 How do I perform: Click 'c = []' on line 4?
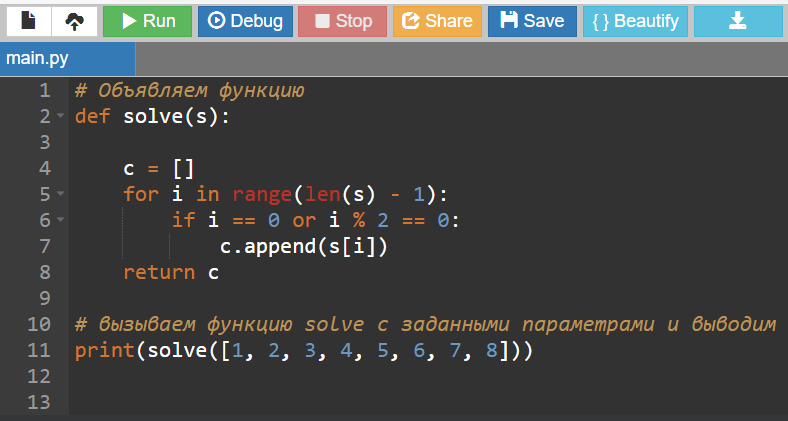click(x=158, y=168)
